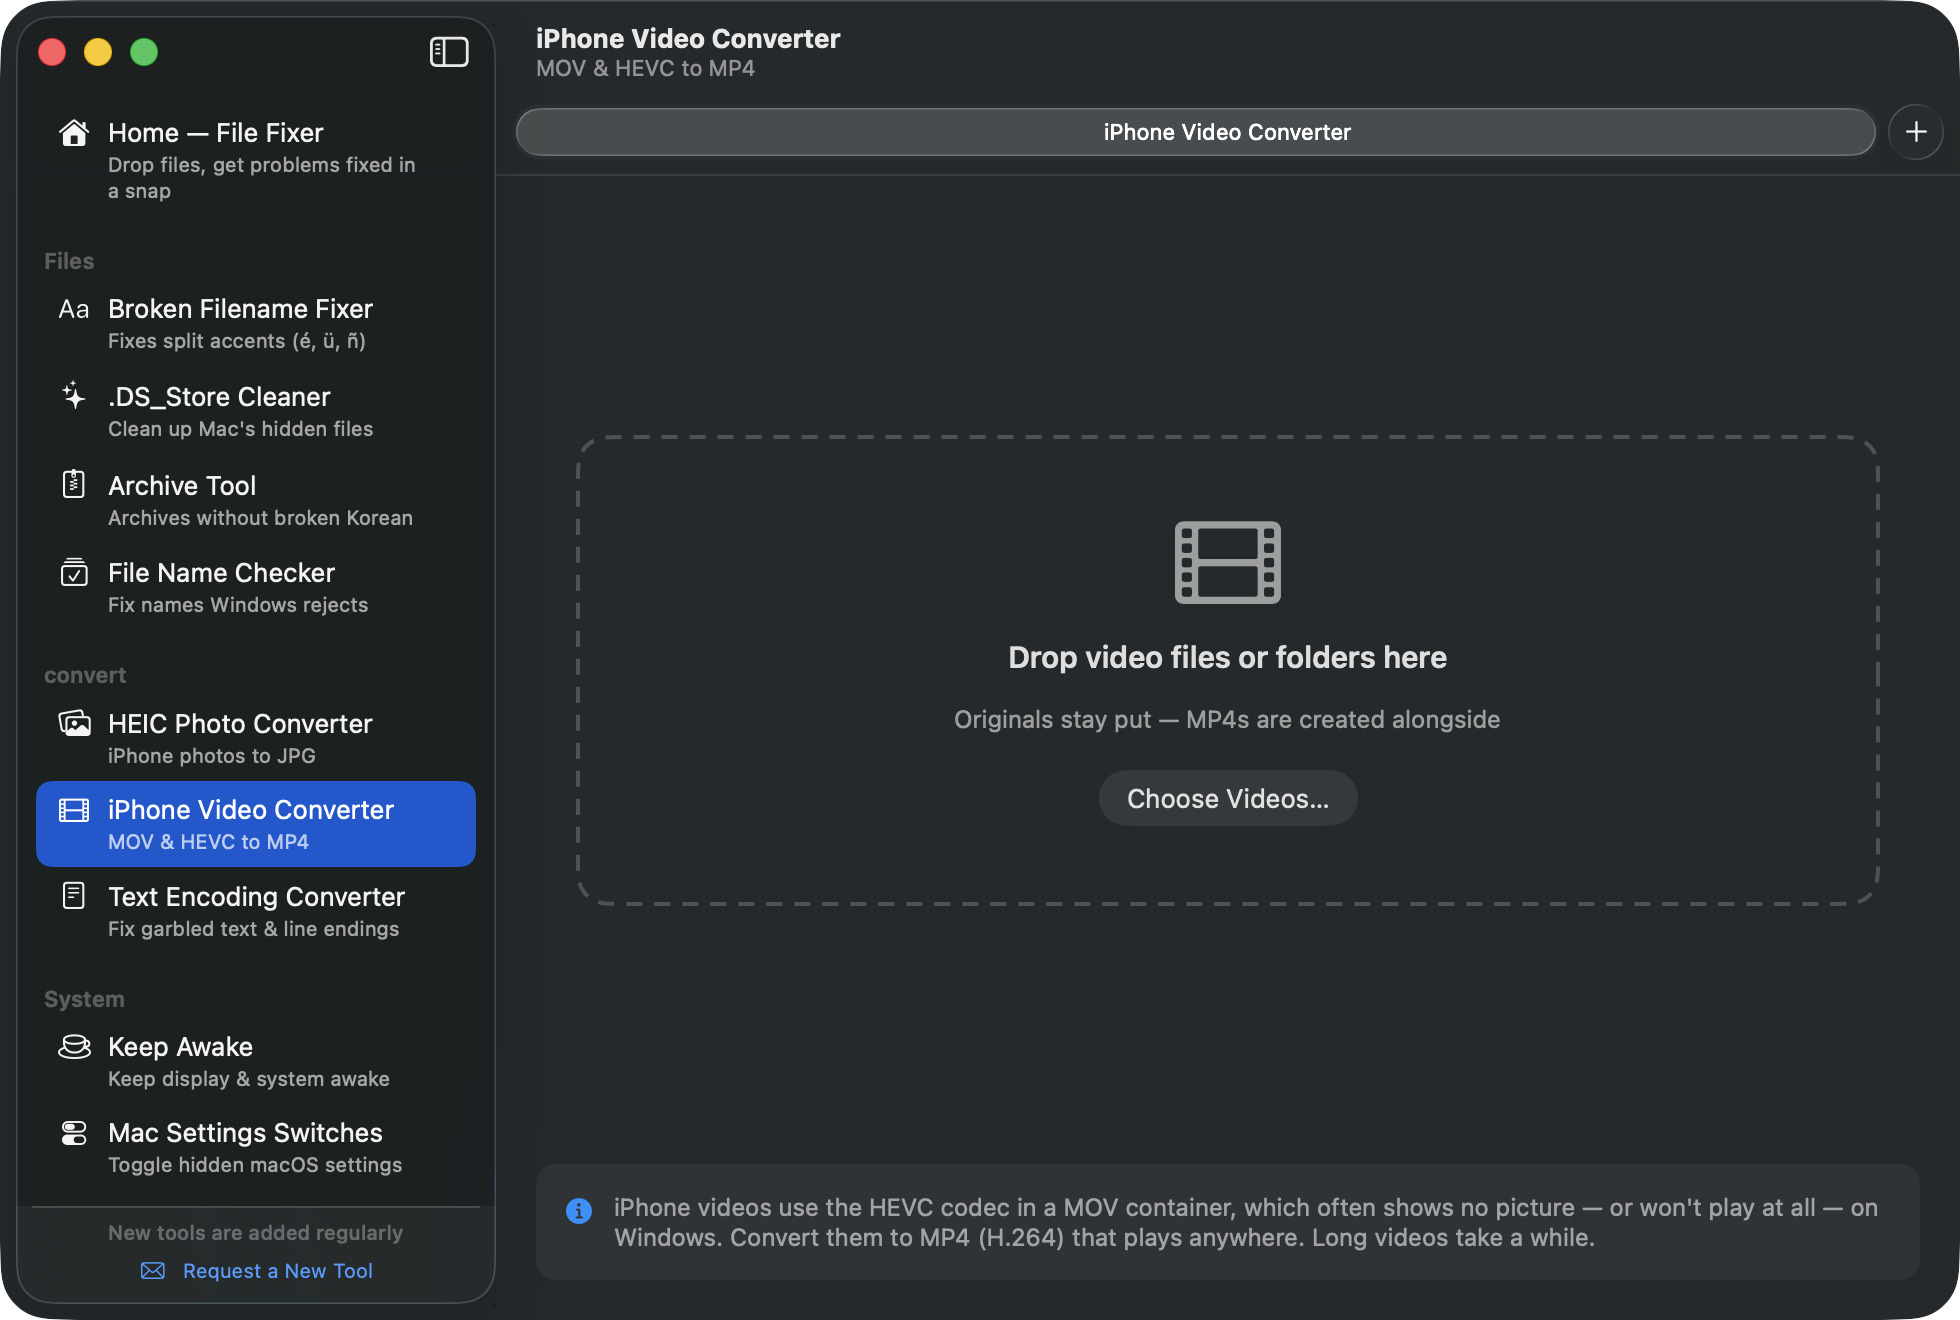Click the blue info icon in the notice
Viewport: 1960px width, 1320px height.
(579, 1210)
